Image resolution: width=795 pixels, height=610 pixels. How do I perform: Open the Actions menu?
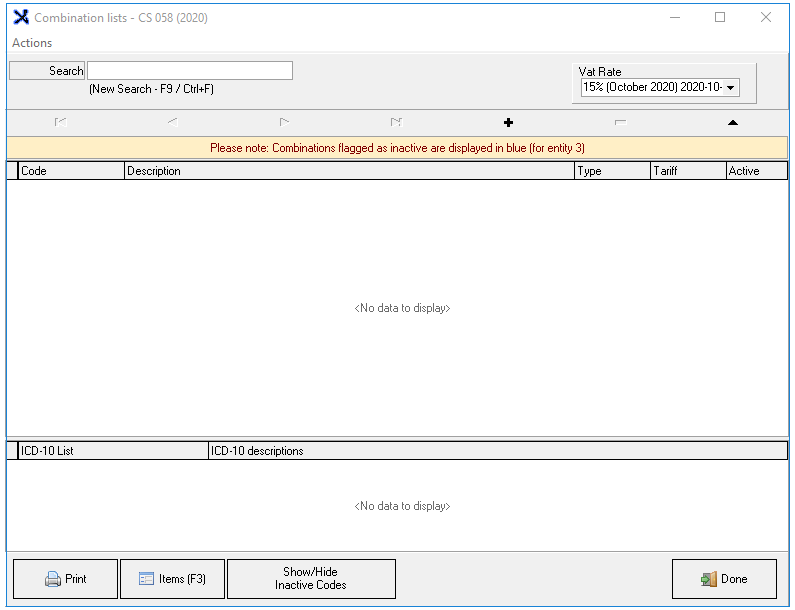pos(32,43)
